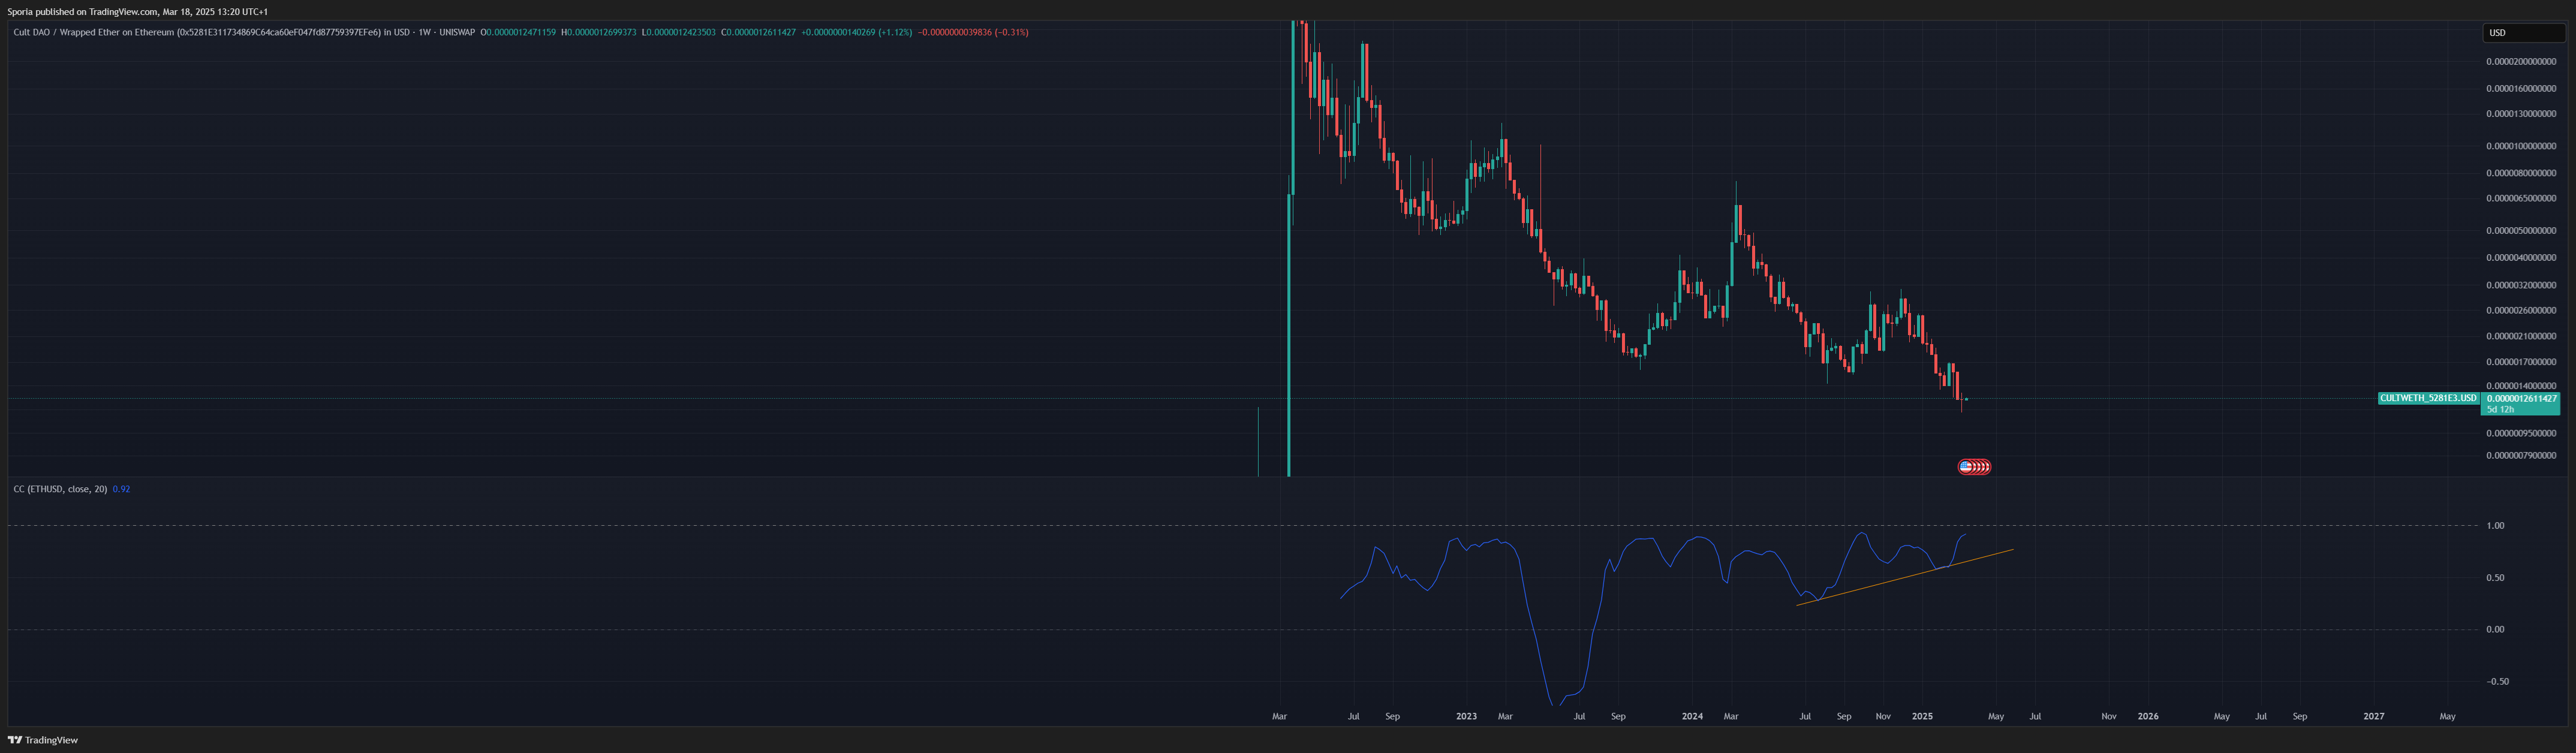Click price axis label 0.0000007900000
The image size is (2576, 753).
click(2521, 455)
